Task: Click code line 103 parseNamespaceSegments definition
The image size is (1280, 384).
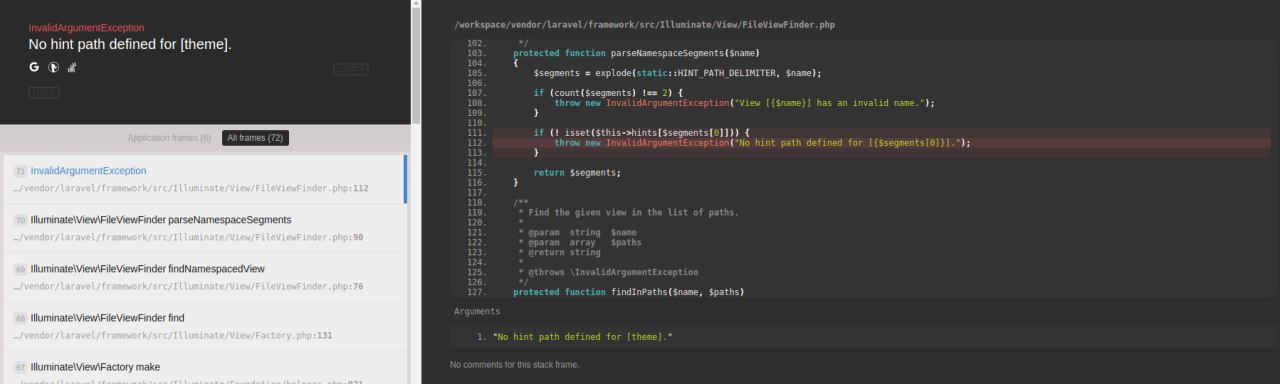Action: 636,53
